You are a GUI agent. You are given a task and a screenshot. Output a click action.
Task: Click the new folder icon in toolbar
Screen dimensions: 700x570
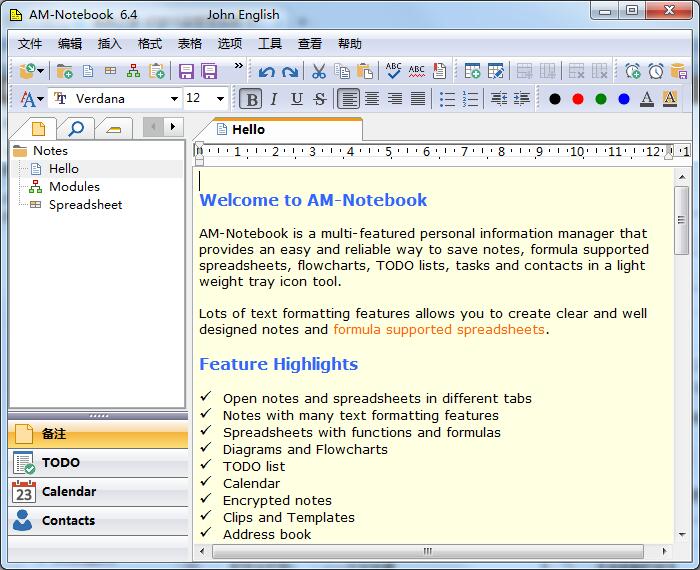[x=64, y=71]
